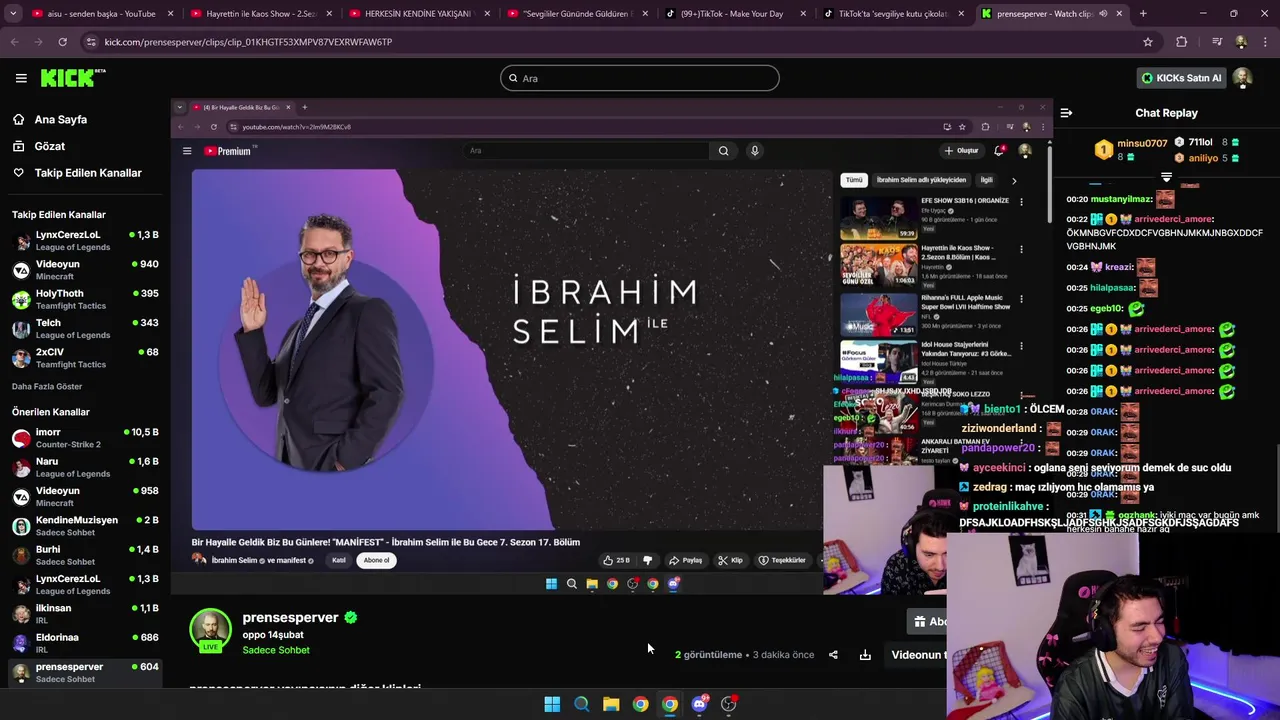Expand the gift leaderboard below minsu0707
Viewport: 1280px width, 720px height.
1166,176
